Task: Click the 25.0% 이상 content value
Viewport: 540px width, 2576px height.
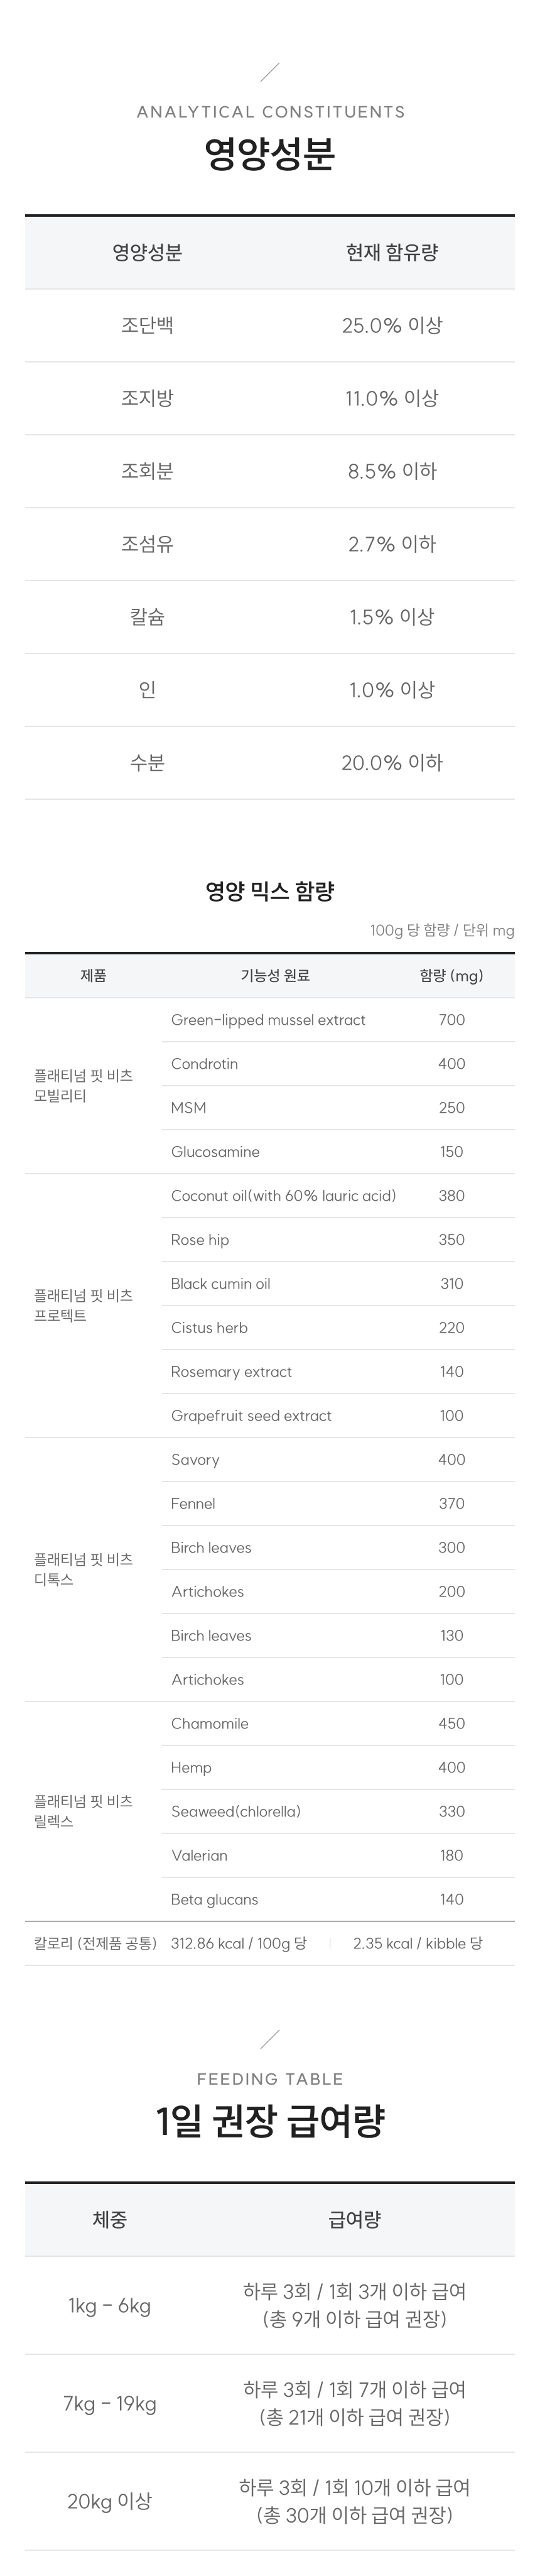Action: point(391,325)
